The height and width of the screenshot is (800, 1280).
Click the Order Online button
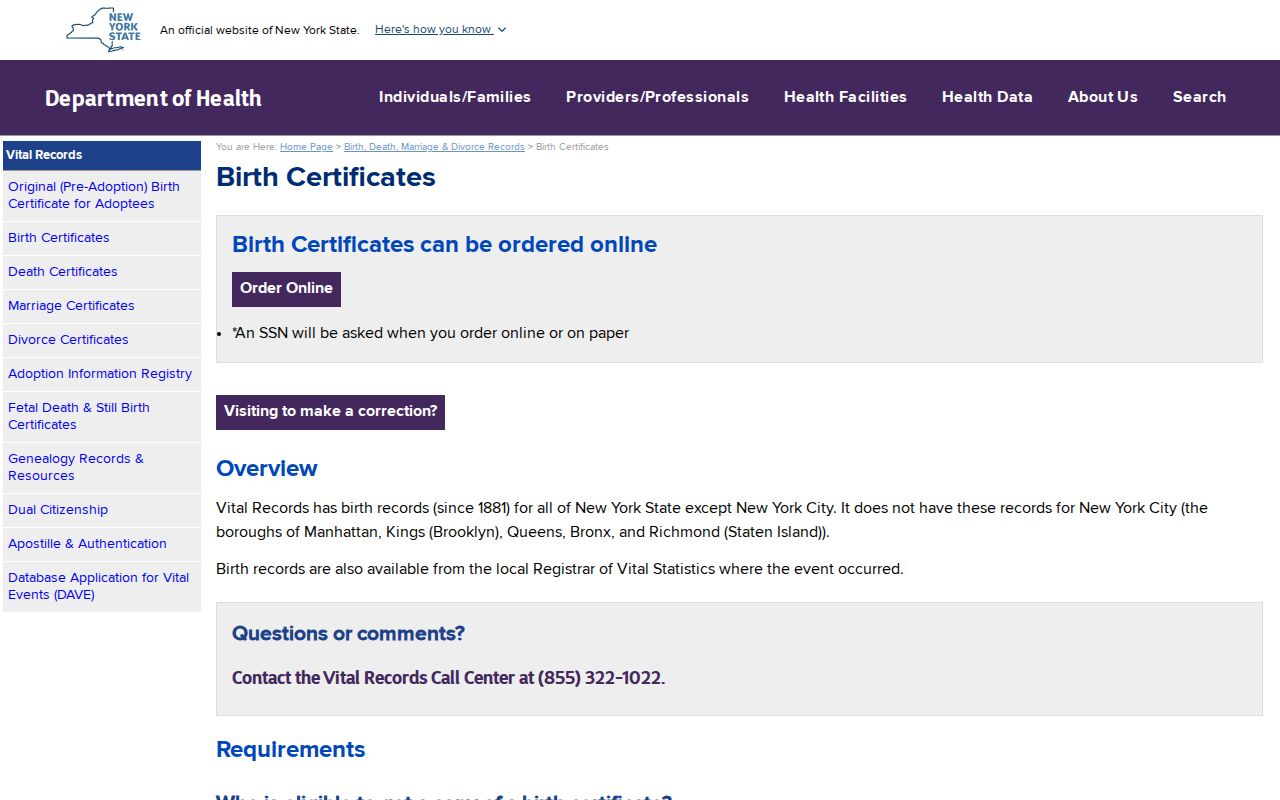pyautogui.click(x=286, y=289)
